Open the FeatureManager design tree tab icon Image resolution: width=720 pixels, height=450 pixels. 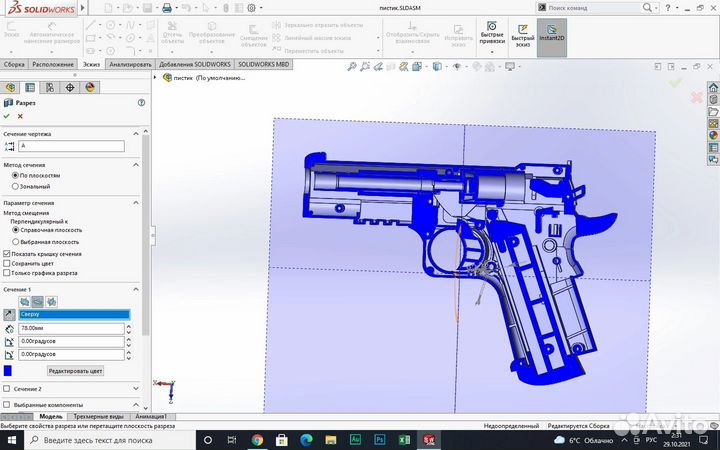pyautogui.click(x=11, y=87)
